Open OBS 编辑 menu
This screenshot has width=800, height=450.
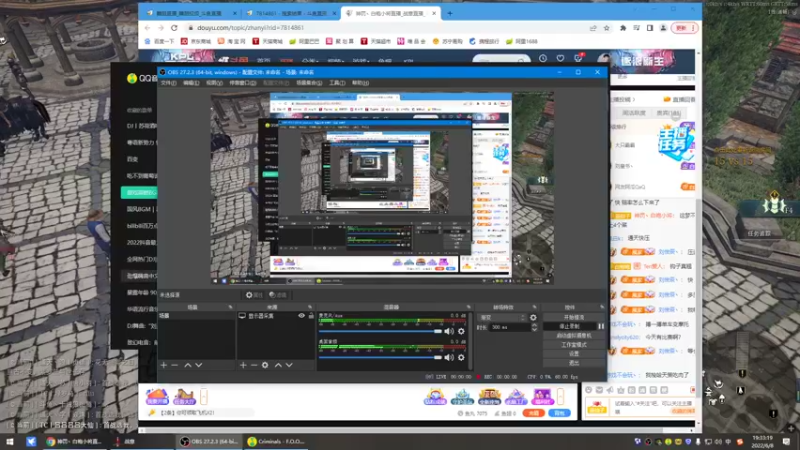point(191,83)
